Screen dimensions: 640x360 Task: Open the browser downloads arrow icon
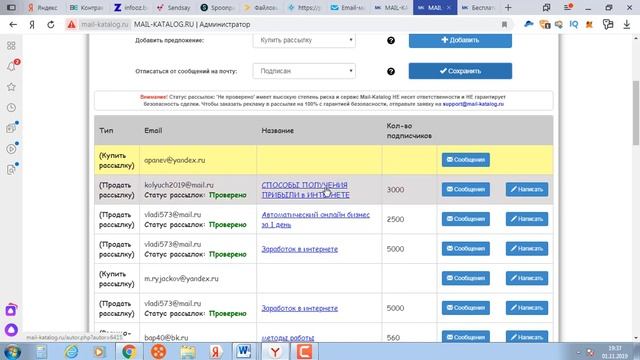[627, 24]
